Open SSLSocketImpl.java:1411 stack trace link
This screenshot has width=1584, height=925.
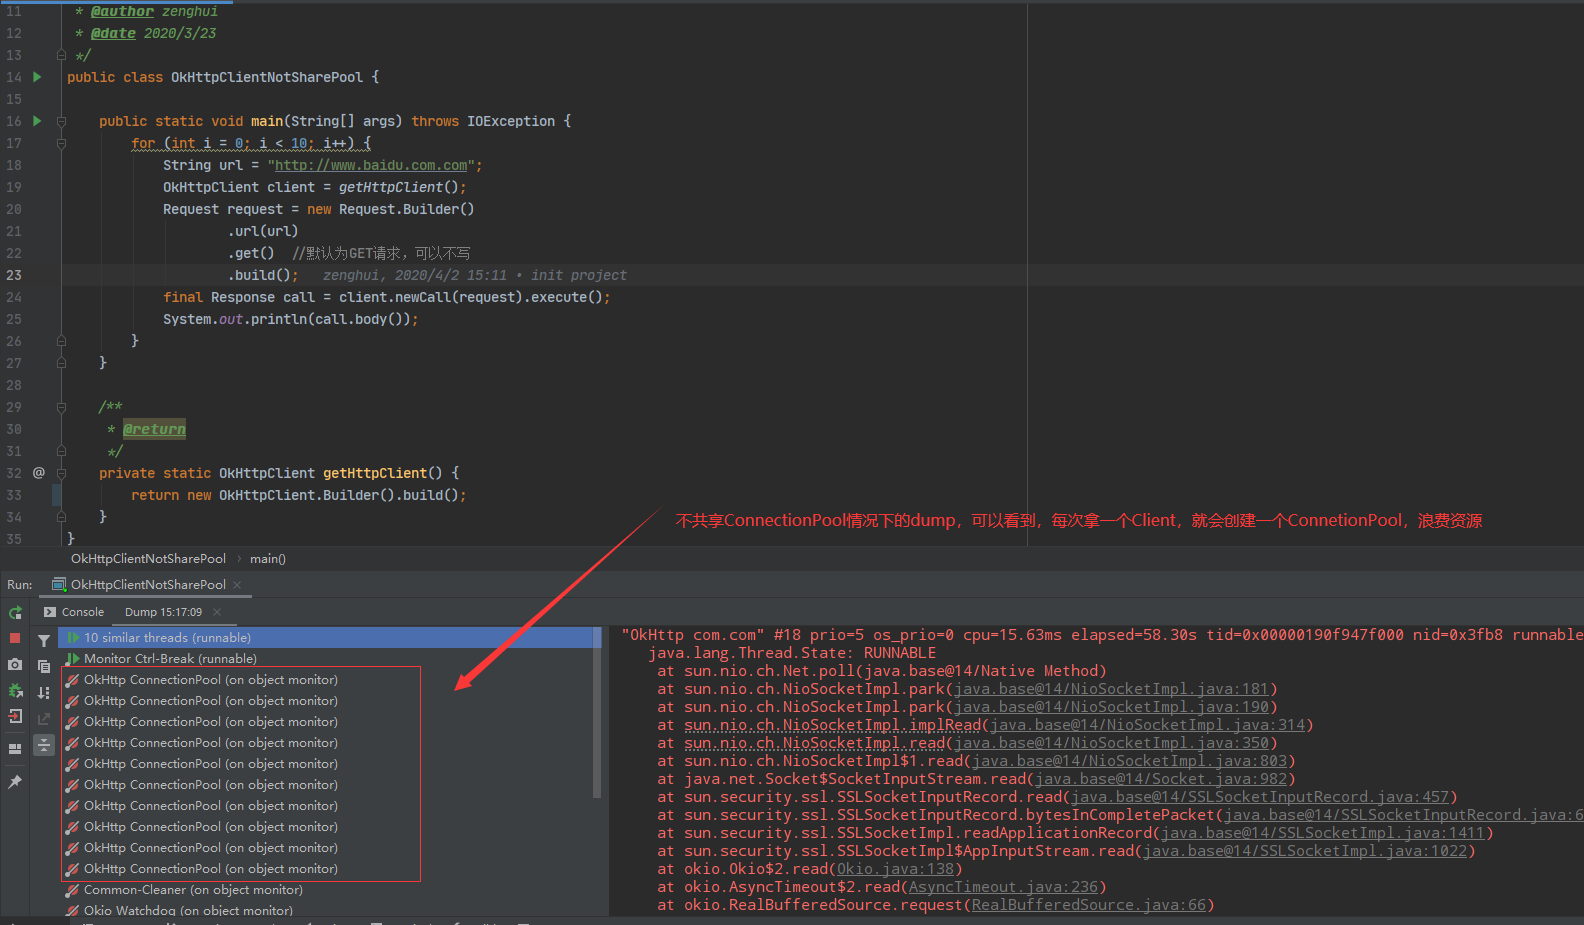(x=1322, y=833)
